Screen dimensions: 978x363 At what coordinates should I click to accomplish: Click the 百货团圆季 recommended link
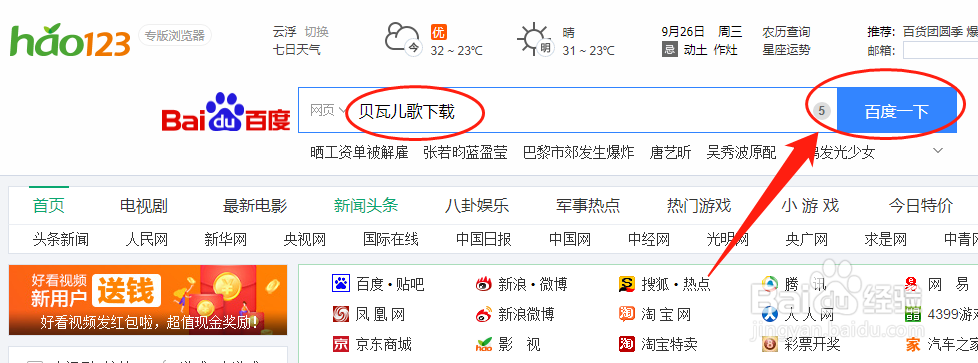coord(932,32)
